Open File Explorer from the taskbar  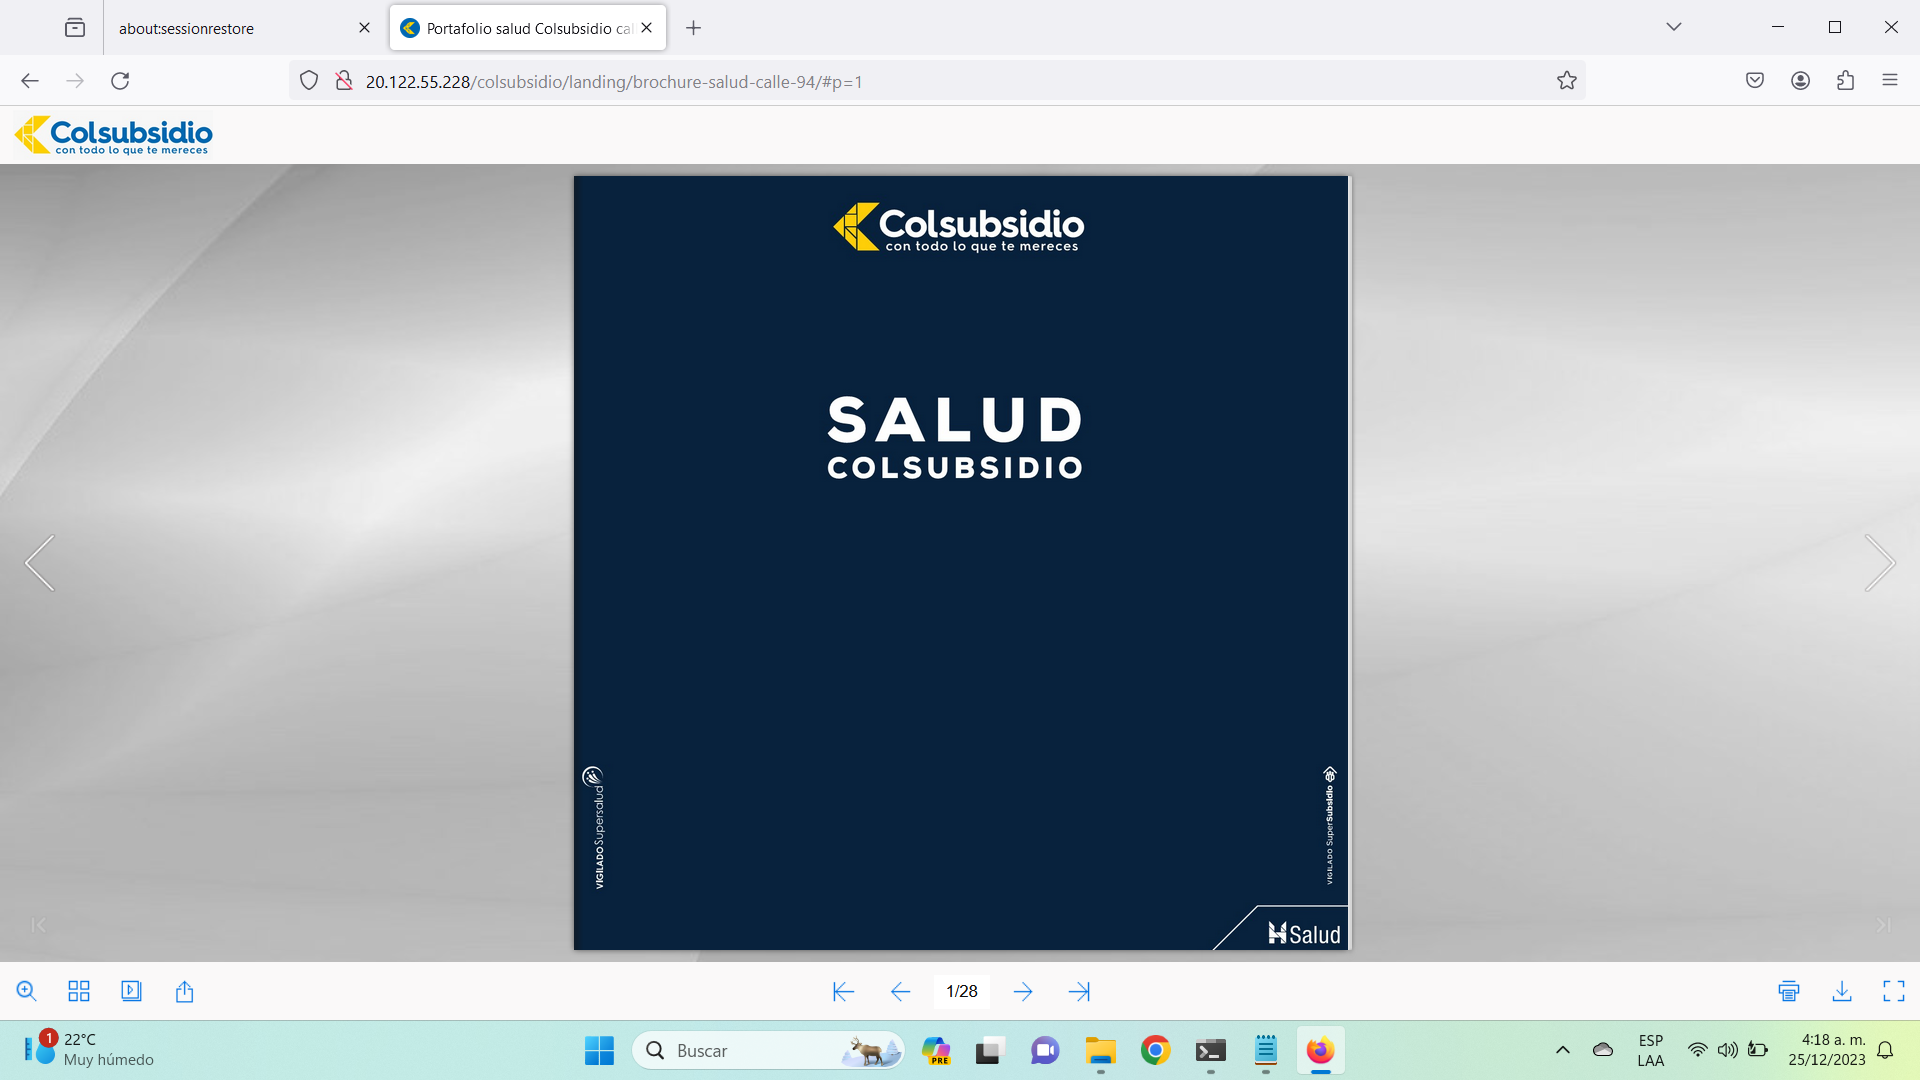click(1100, 1051)
